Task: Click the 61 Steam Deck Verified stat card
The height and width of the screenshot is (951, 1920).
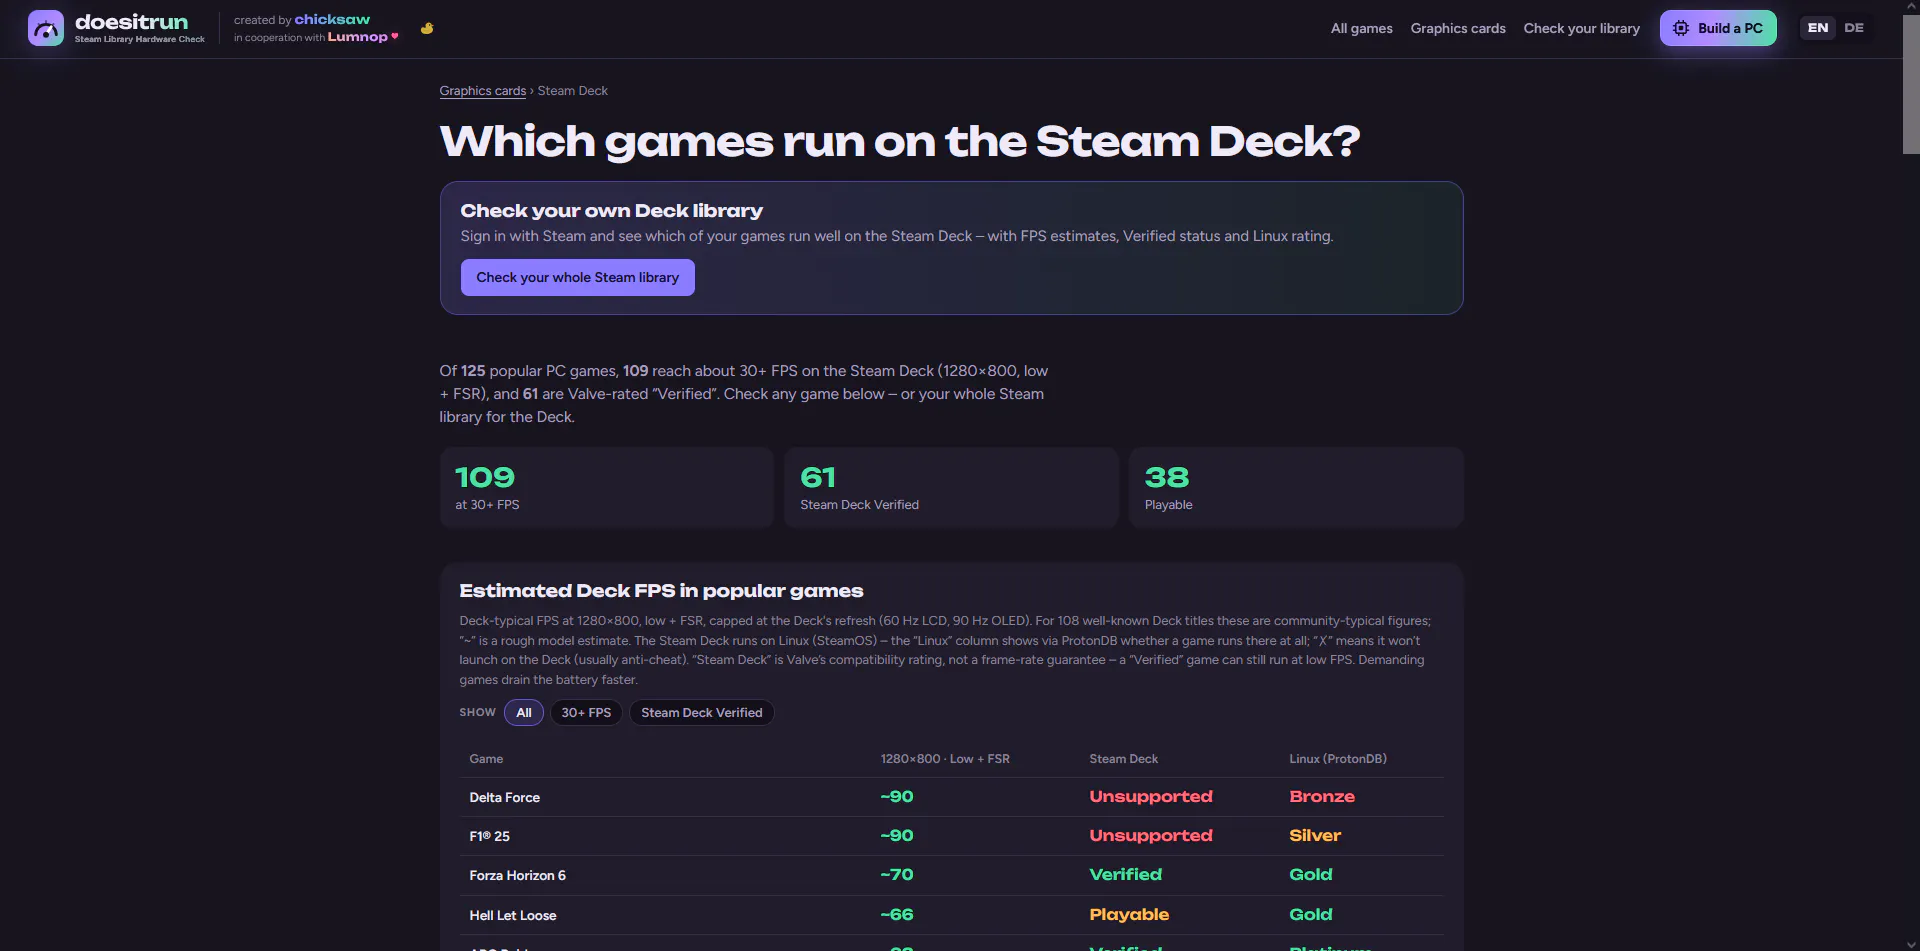Action: point(951,488)
